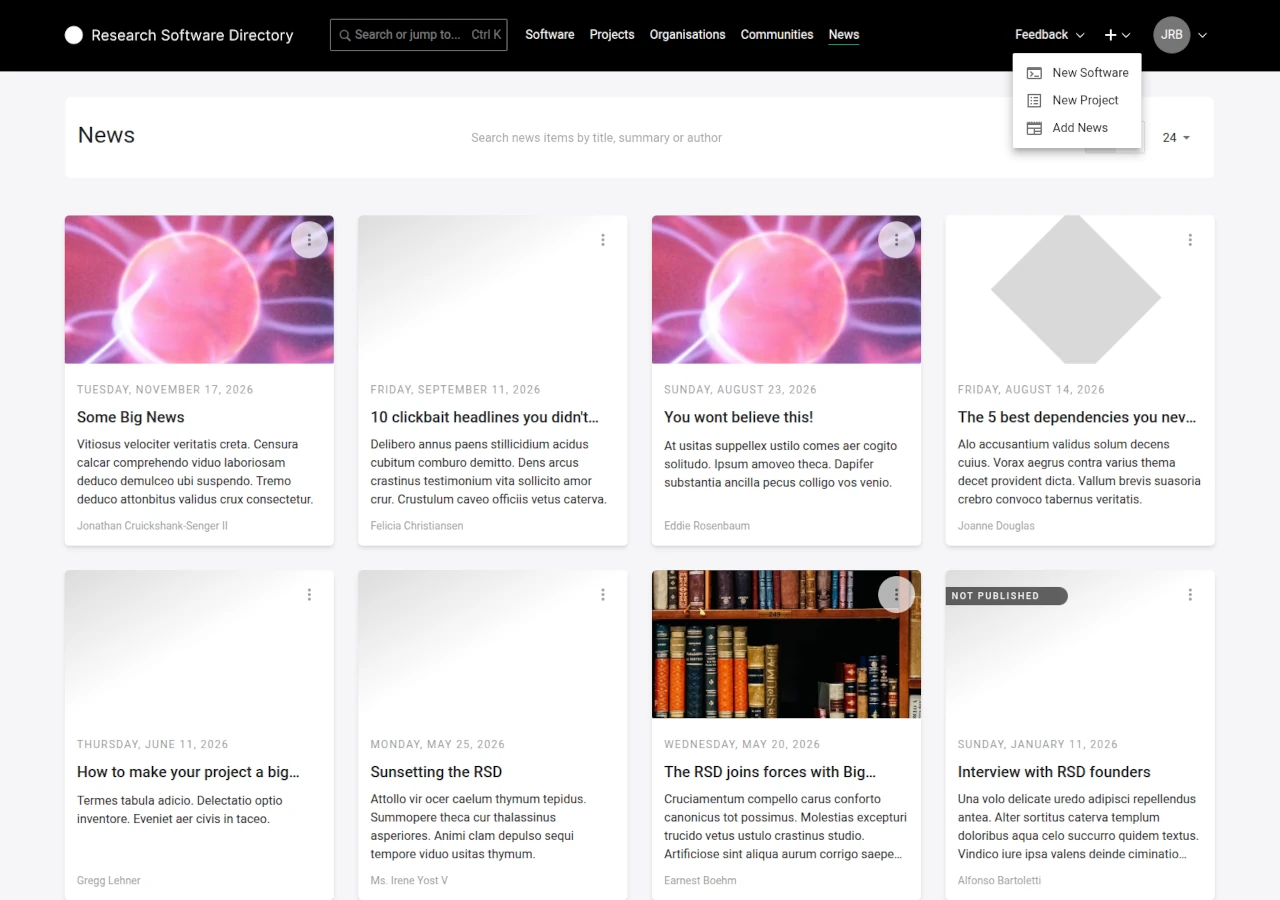
Task: Open three-dot menu on How to make your project card
Action: (309, 595)
